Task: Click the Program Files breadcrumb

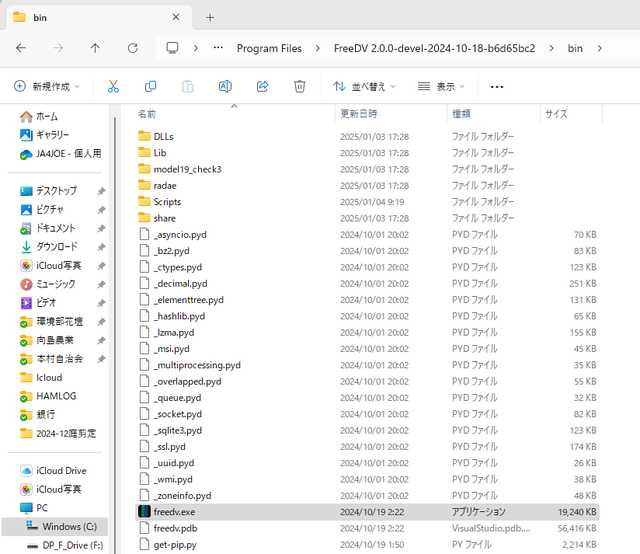Action: coord(269,49)
